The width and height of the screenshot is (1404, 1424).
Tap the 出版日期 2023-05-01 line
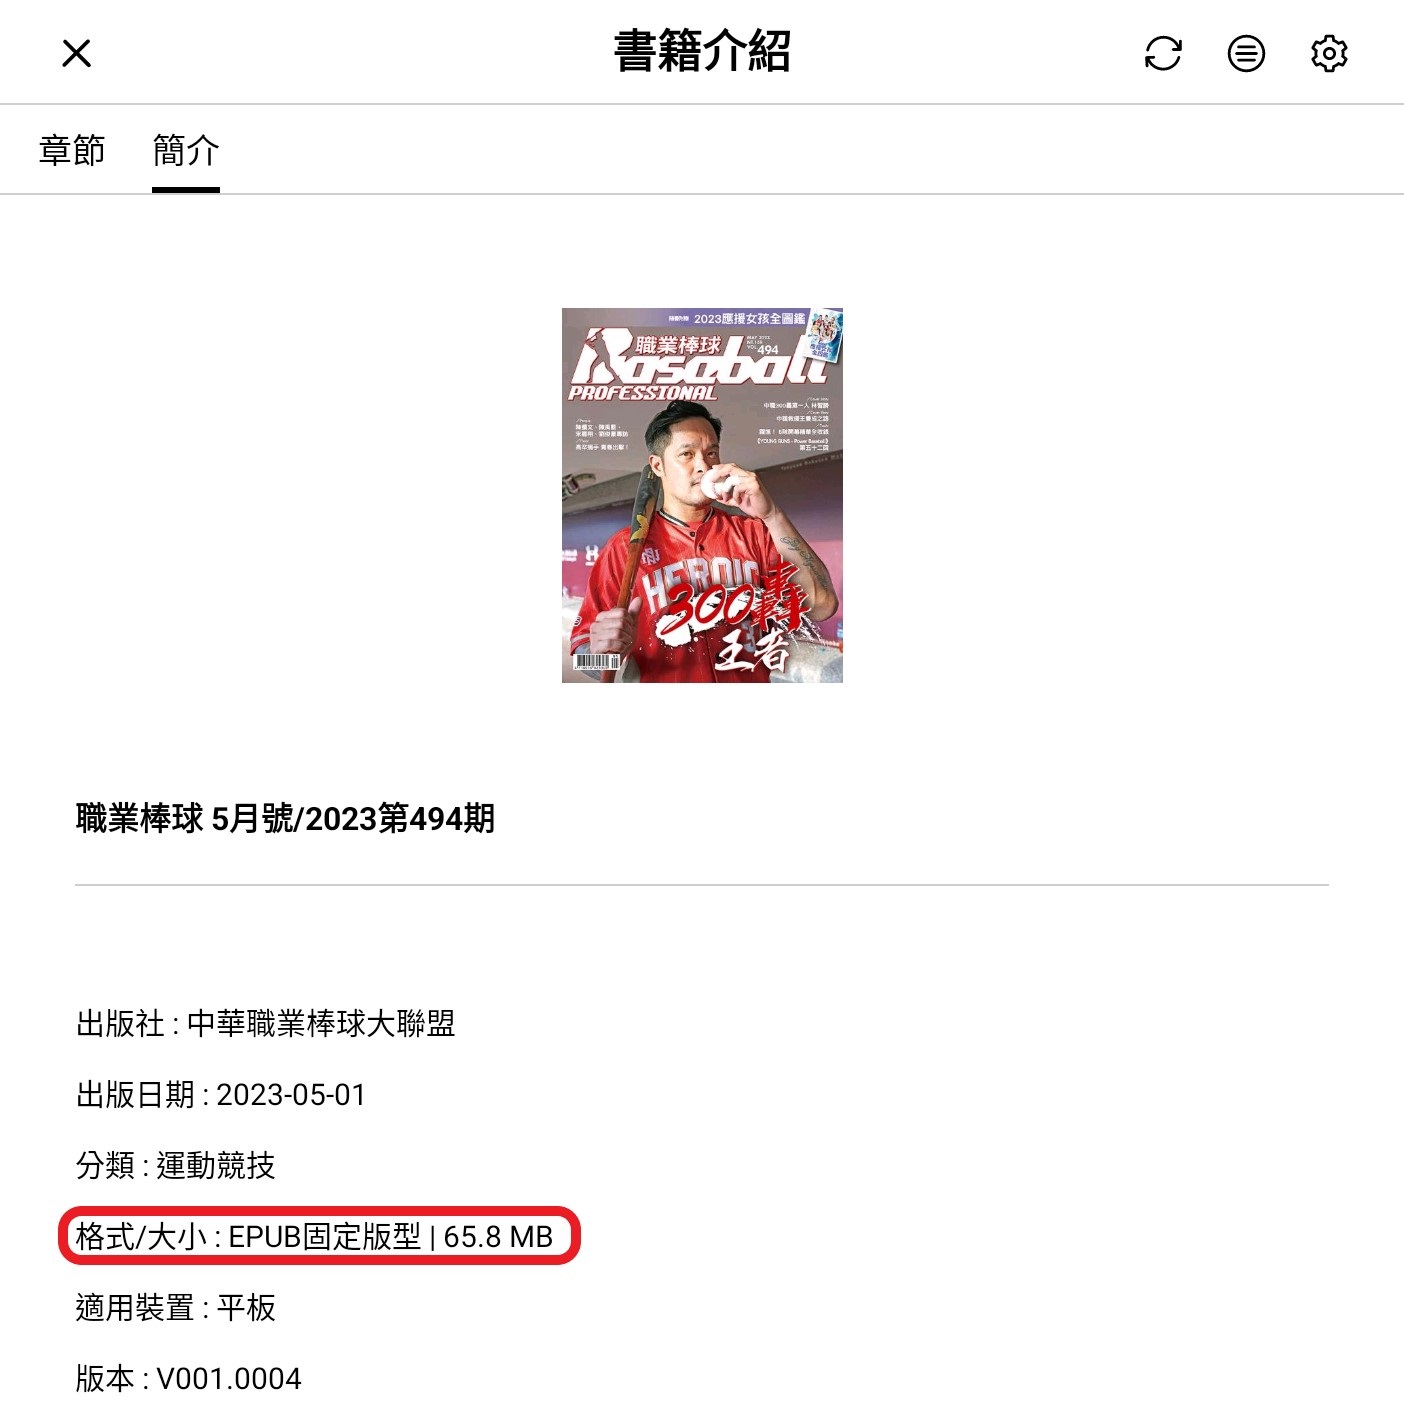pyautogui.click(x=221, y=1095)
